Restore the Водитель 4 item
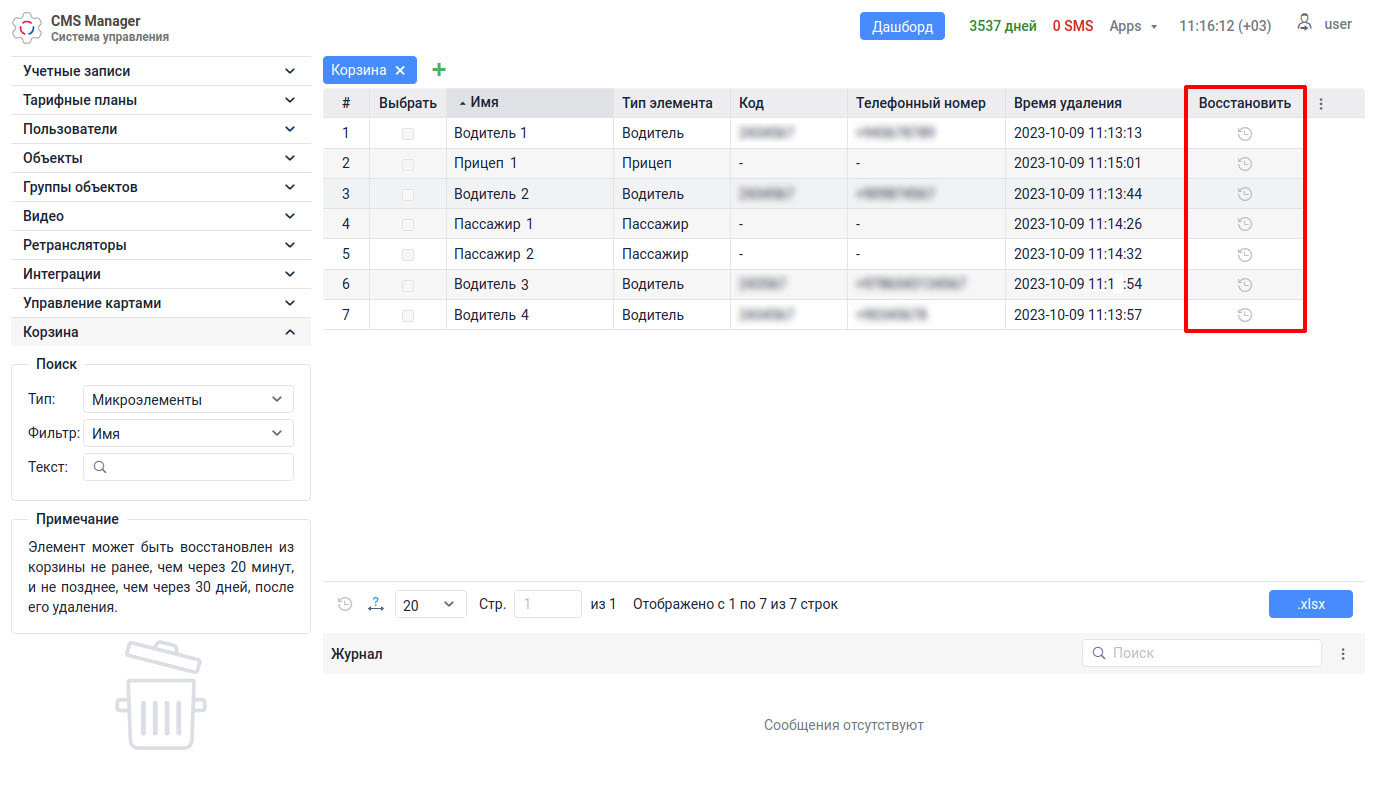The height and width of the screenshot is (787, 1377). tap(1244, 315)
